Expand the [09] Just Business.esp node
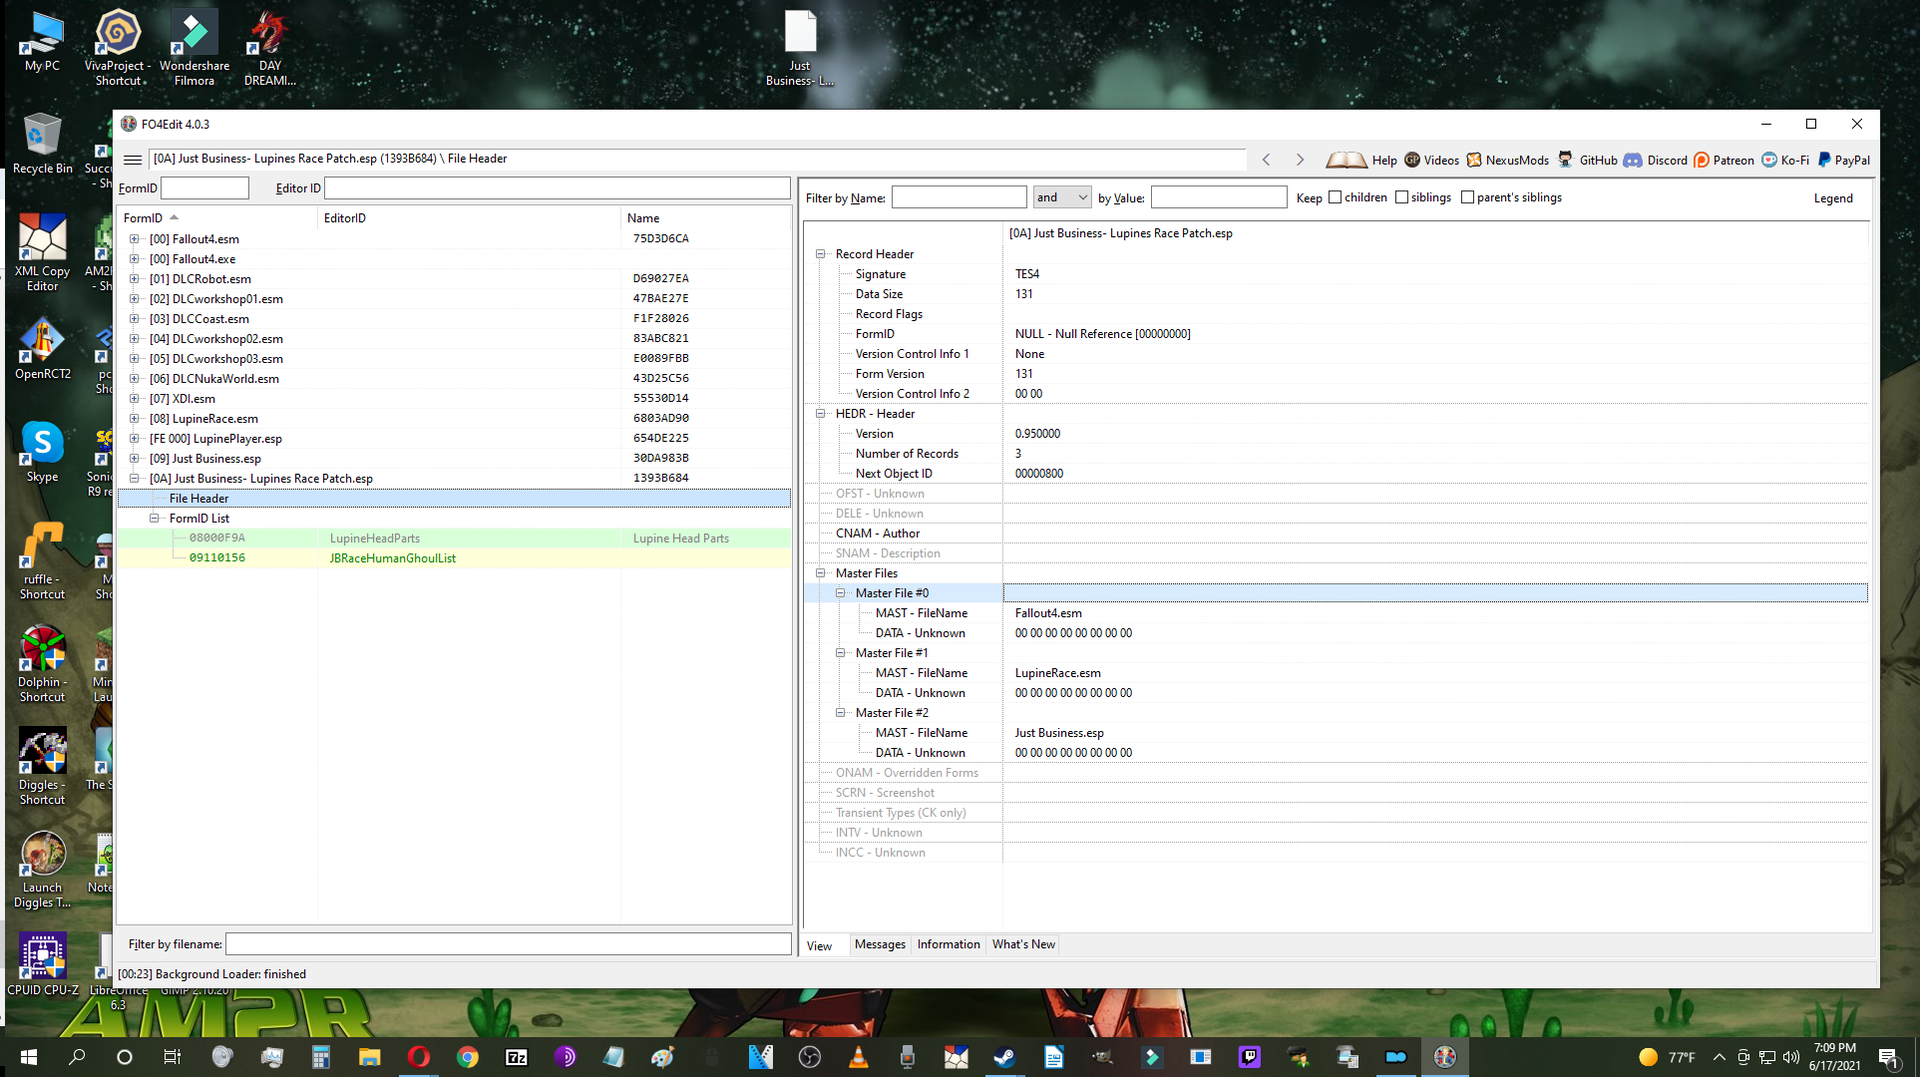 (134, 459)
